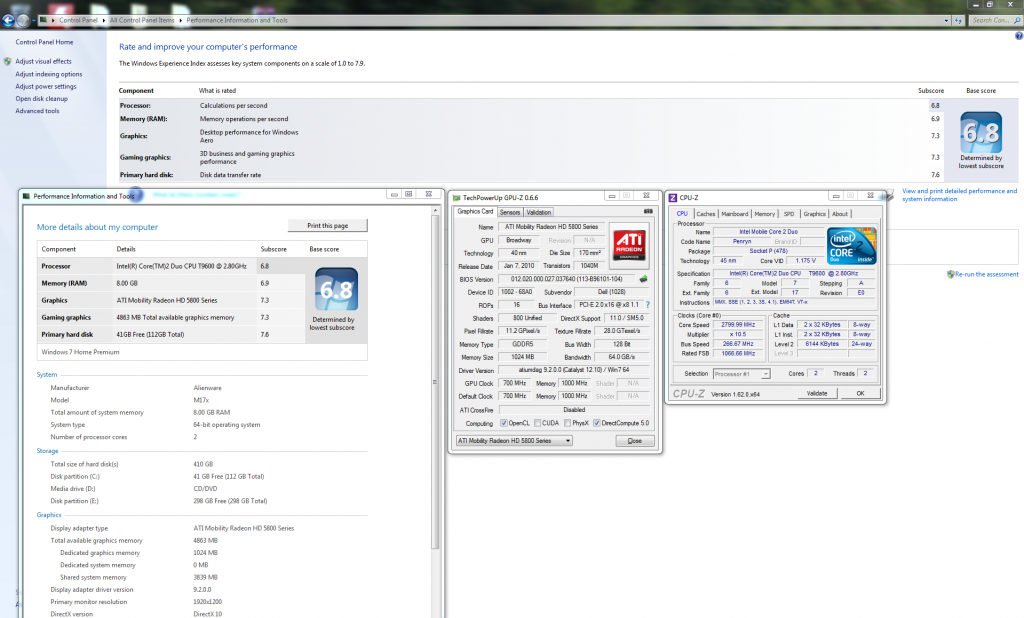Screen dimensions: 1024x618
Task: Open Control Panel Home link
Action: coord(44,42)
